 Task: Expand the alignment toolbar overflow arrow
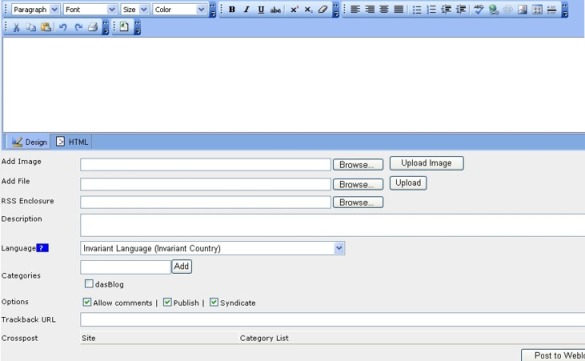click(x=565, y=10)
